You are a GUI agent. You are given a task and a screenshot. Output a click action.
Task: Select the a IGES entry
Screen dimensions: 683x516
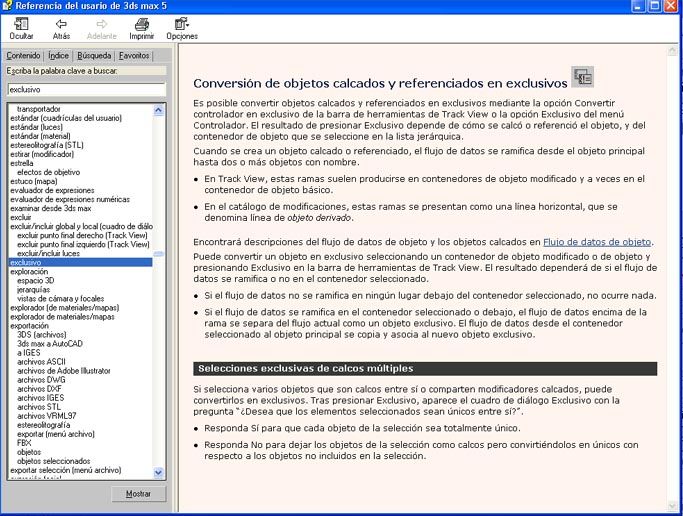pos(28,353)
